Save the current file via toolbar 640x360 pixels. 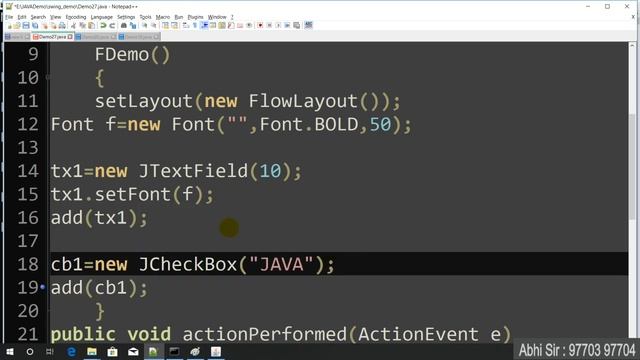point(26,25)
